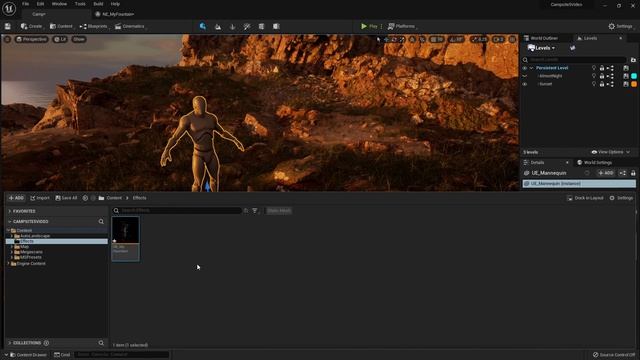Toggle visibility of Sunset level
Screen dimensions: 640x360
525,84
